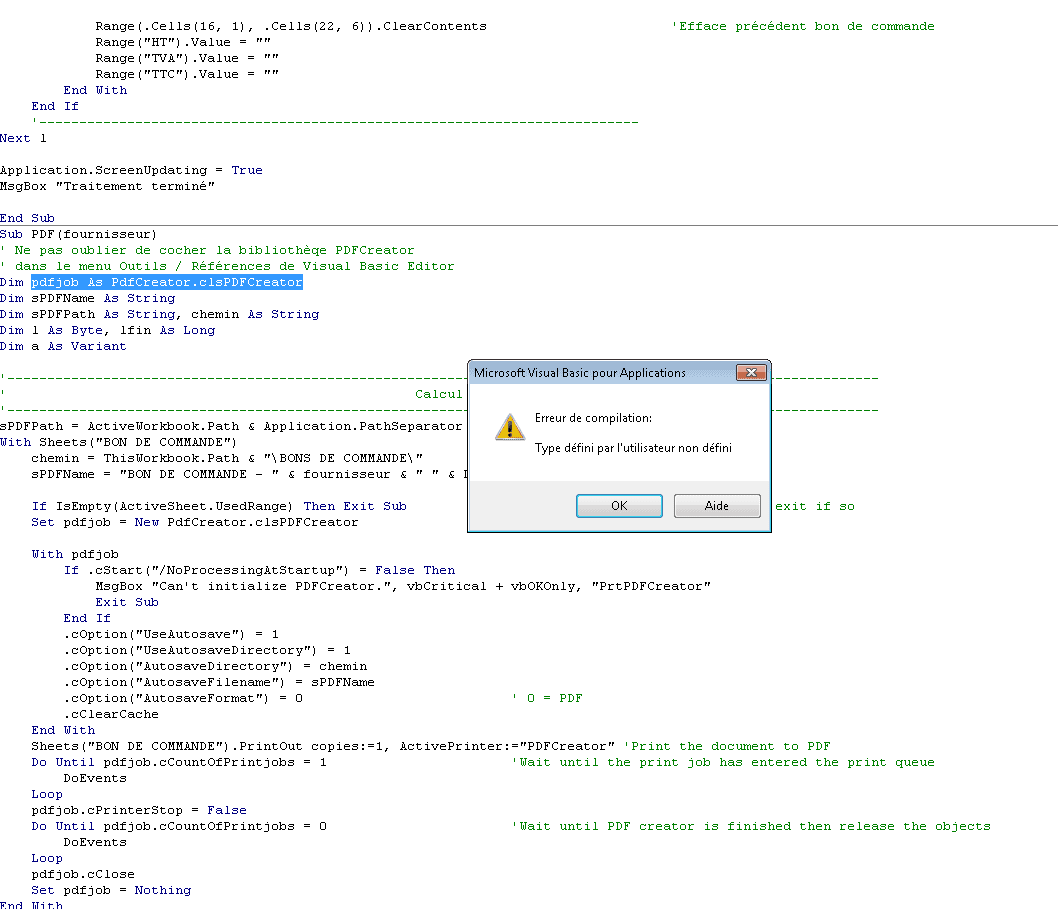
Task: Click the dialog title 'Microsoft Visual Basic pour Applications'
Action: (580, 373)
